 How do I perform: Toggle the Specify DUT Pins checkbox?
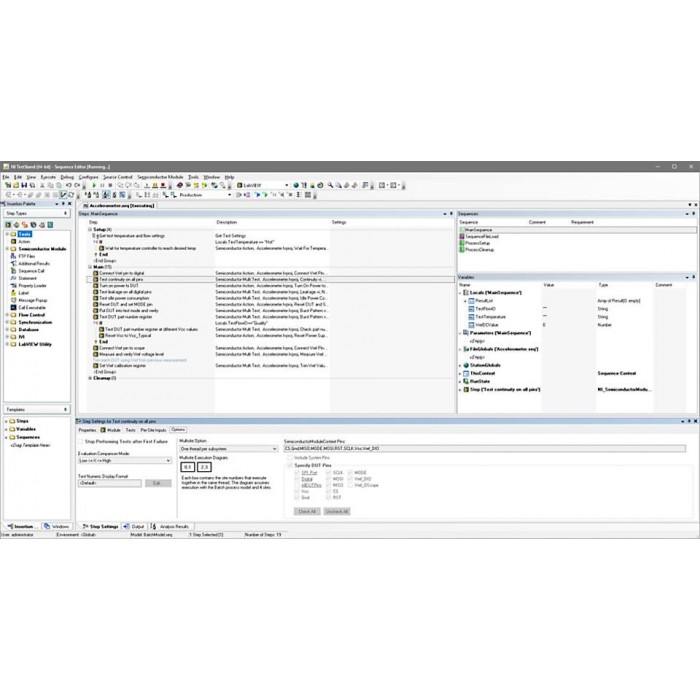[289, 465]
